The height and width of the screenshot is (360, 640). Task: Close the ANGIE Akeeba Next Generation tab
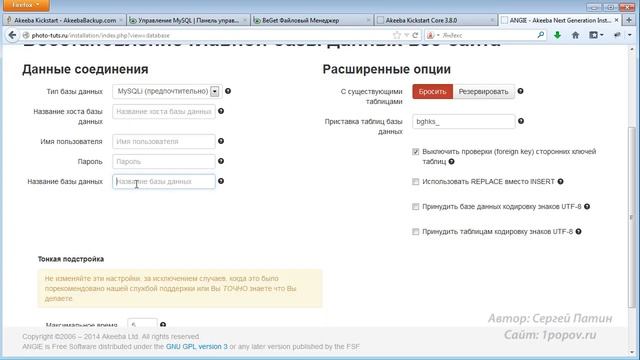coord(616,20)
